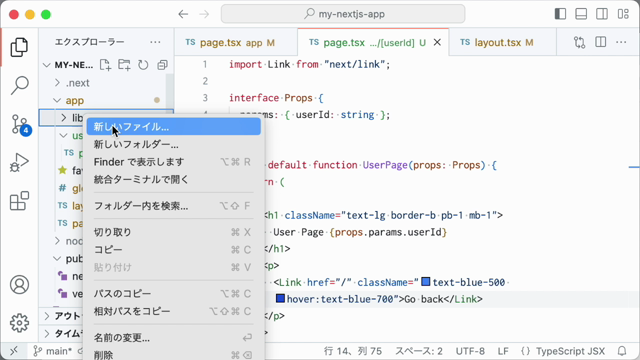Toggle the primary sidebar layout button
This screenshot has height=360, width=640.
(x=560, y=14)
